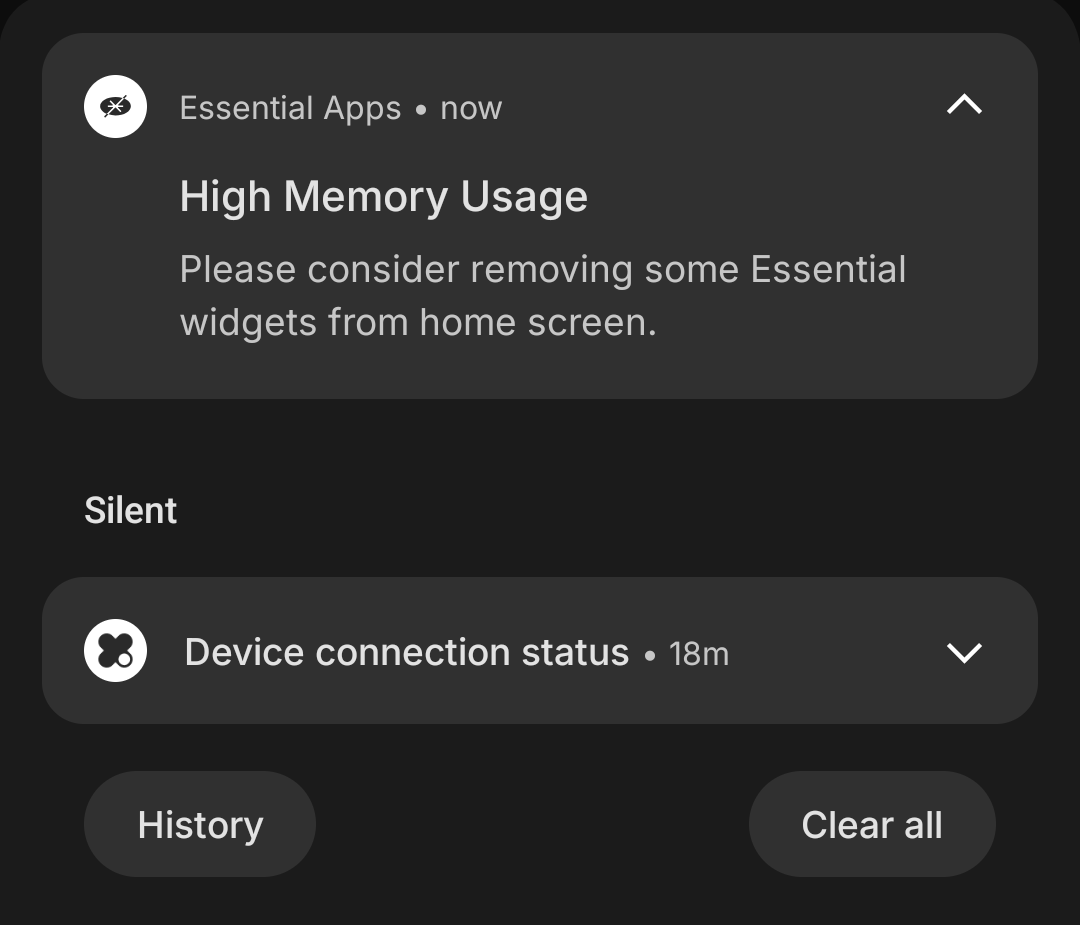The width and height of the screenshot is (1080, 925).
Task: Tap the "Silent" section header
Action: pyautogui.click(x=131, y=511)
